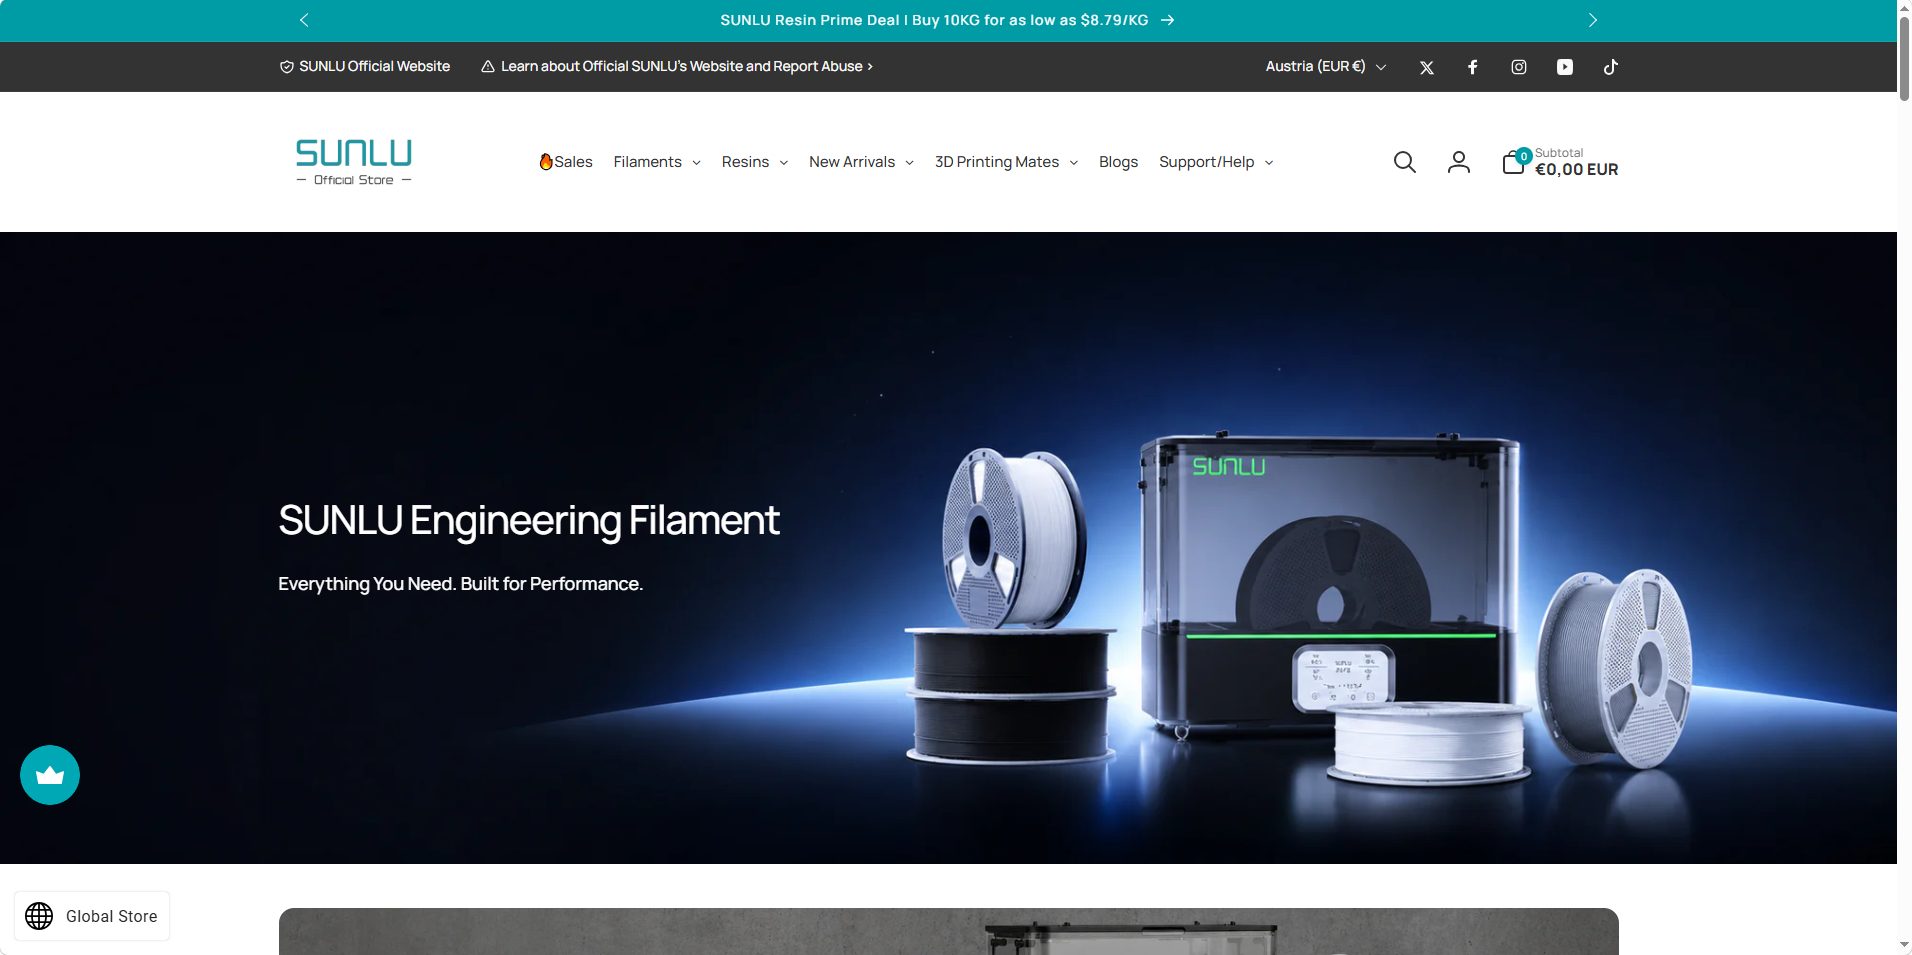The width and height of the screenshot is (1912, 955).
Task: Show previous announcement with left arrow
Action: pos(304,20)
